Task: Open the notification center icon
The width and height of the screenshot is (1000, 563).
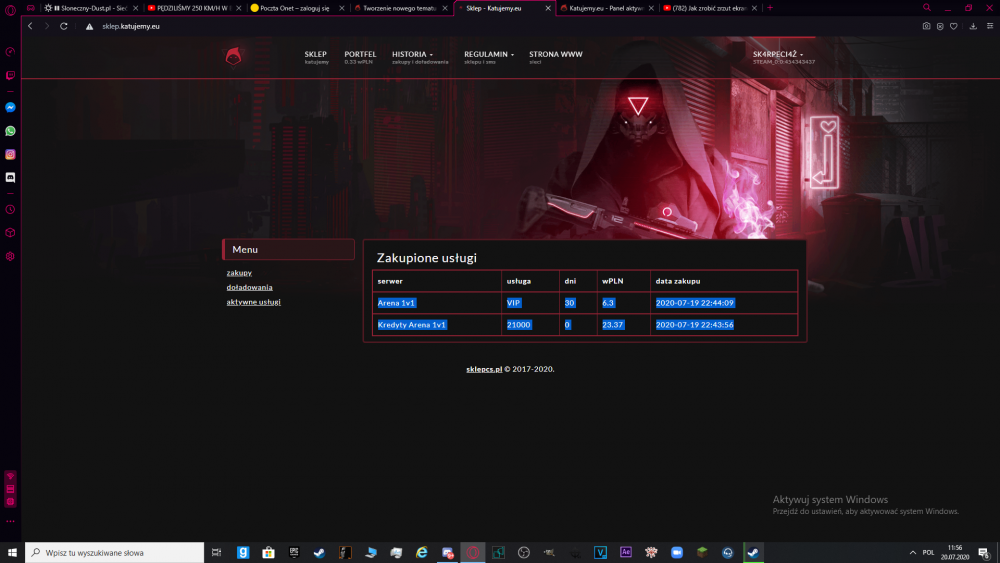Action: 985,552
